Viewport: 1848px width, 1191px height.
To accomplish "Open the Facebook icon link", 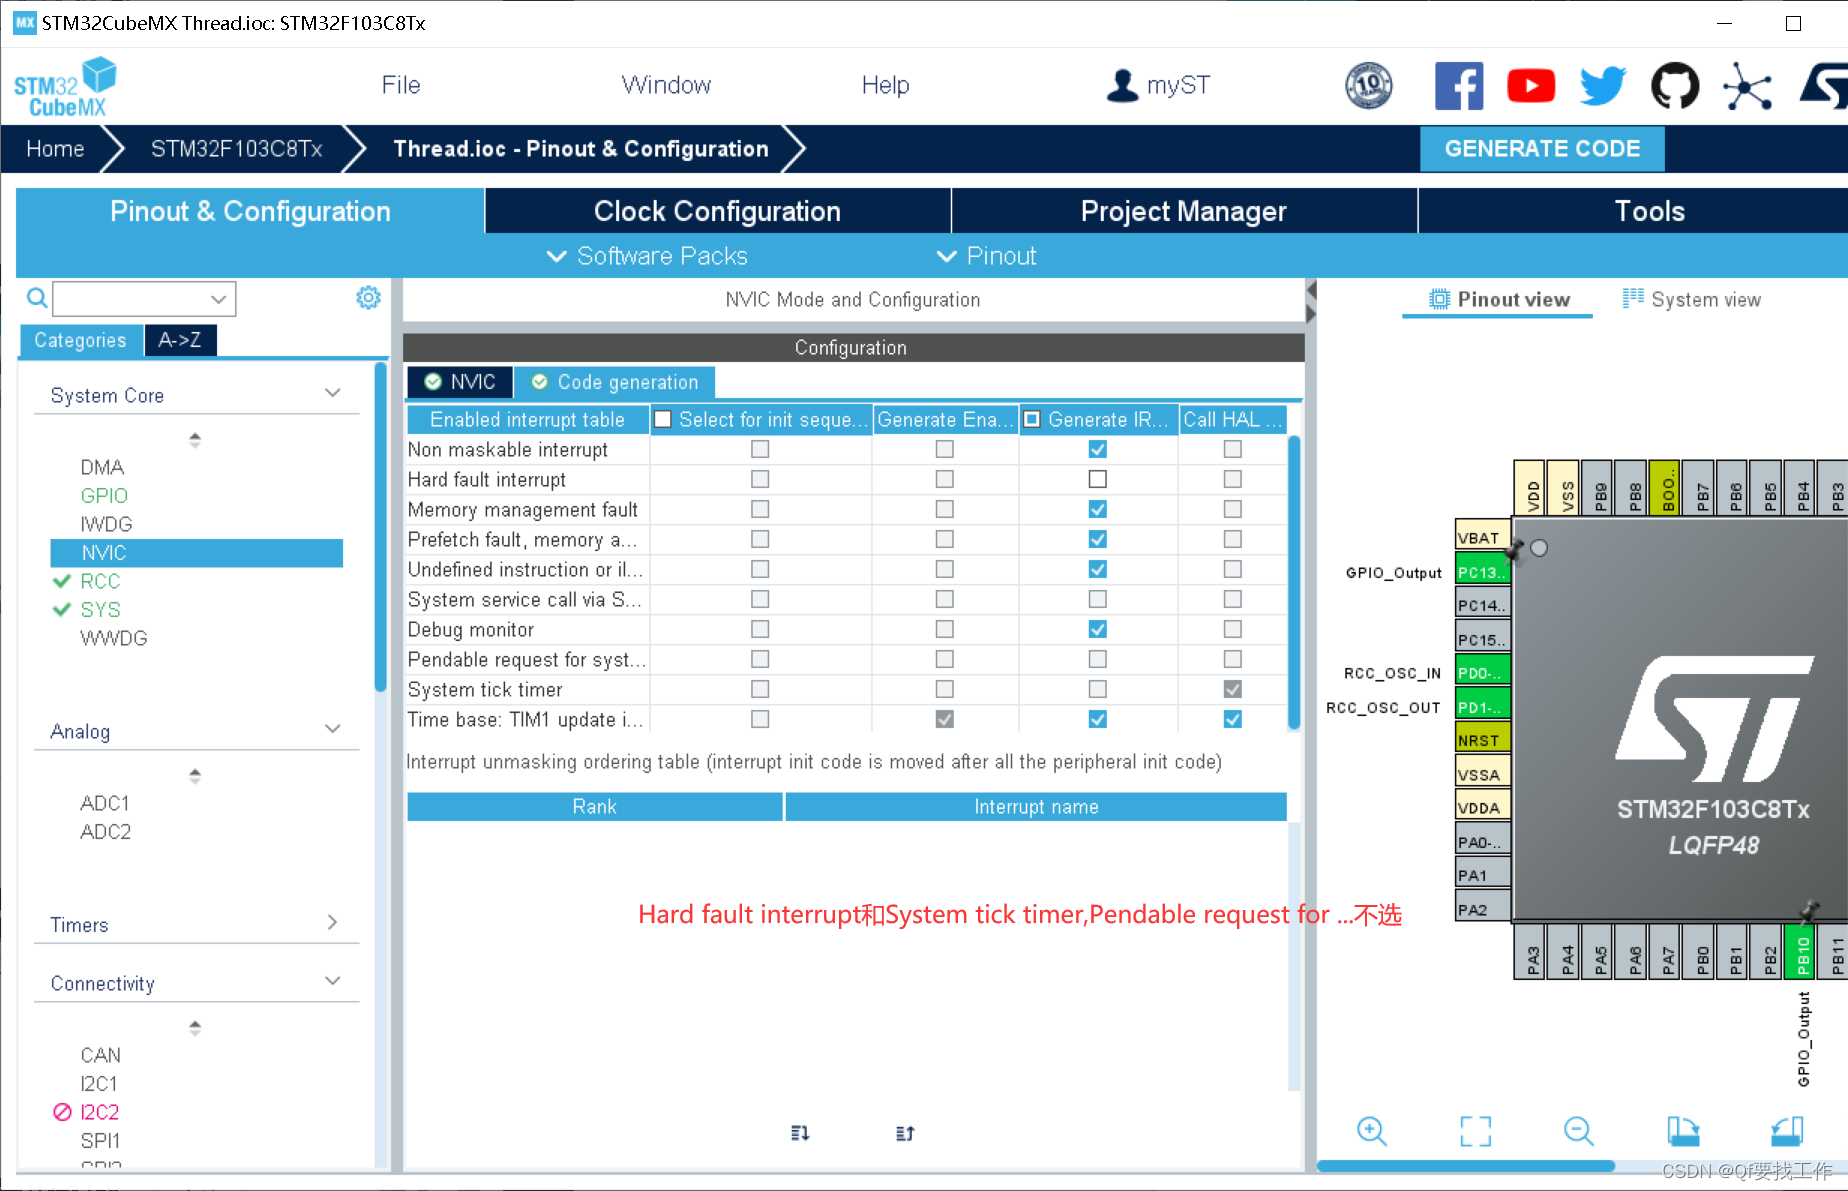I will (x=1458, y=86).
